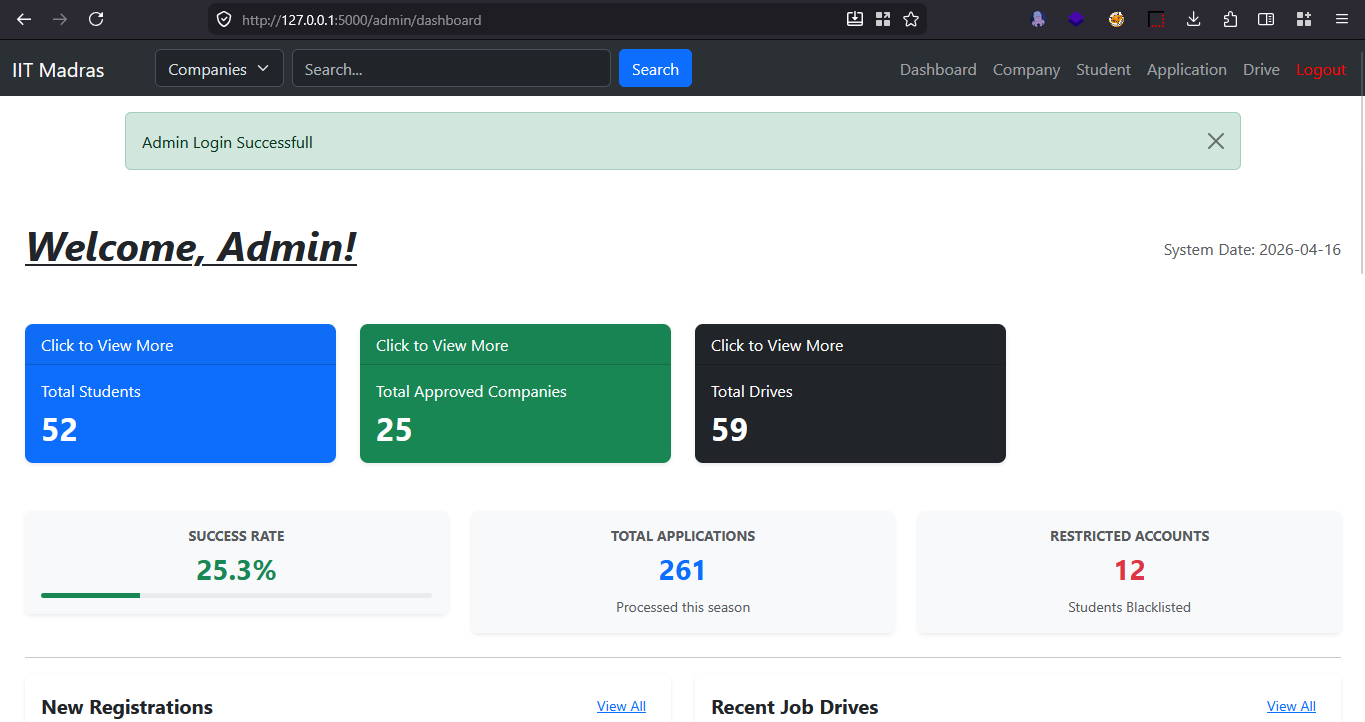
Task: Reload the page with the refresh icon
Action: 96,19
